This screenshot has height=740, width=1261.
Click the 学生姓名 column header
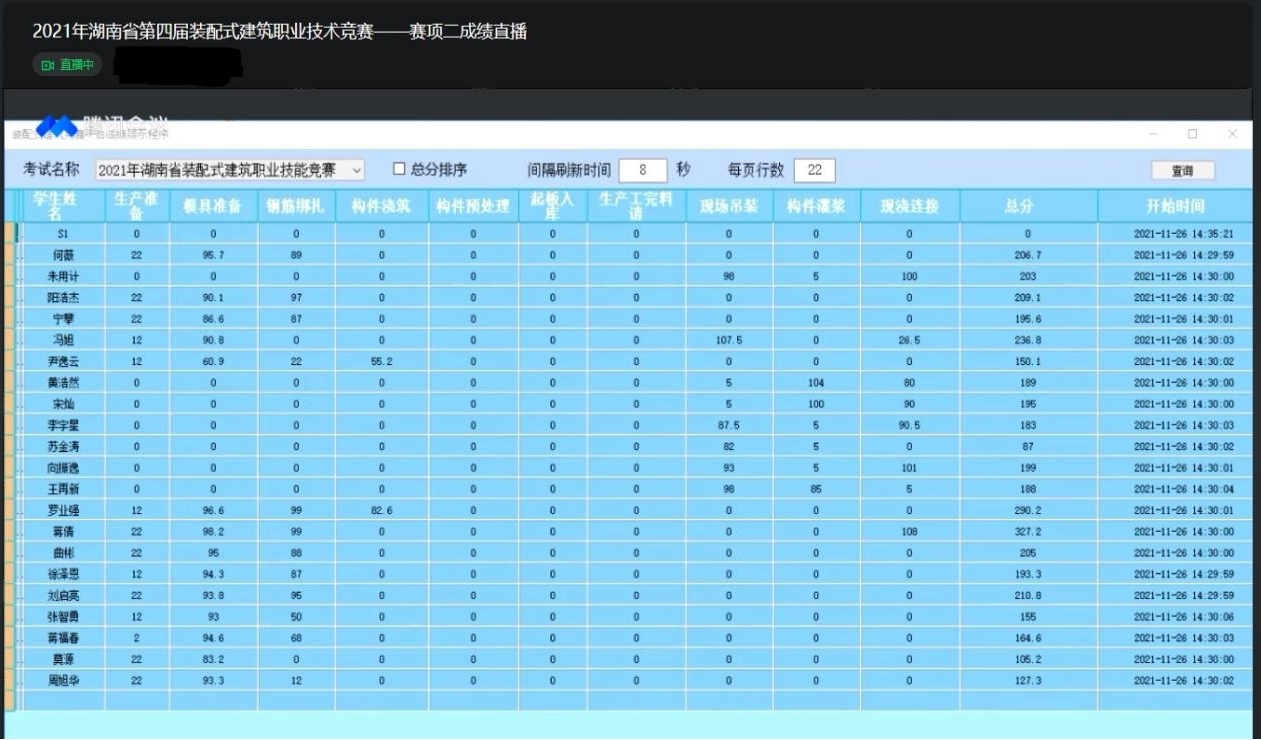point(62,206)
